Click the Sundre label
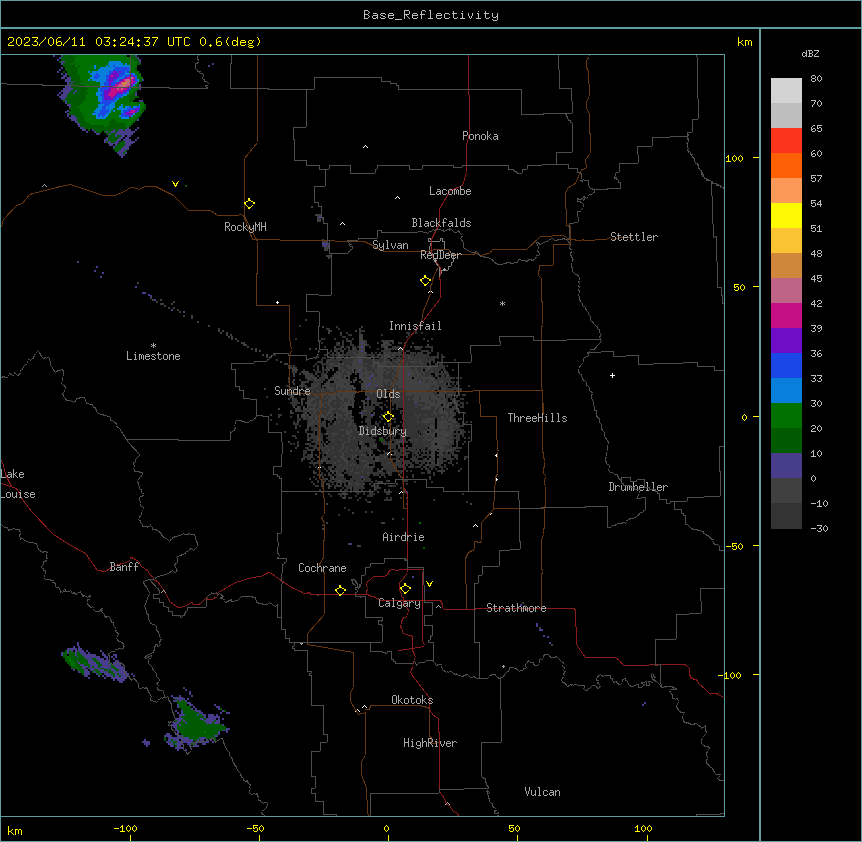 click(x=292, y=391)
